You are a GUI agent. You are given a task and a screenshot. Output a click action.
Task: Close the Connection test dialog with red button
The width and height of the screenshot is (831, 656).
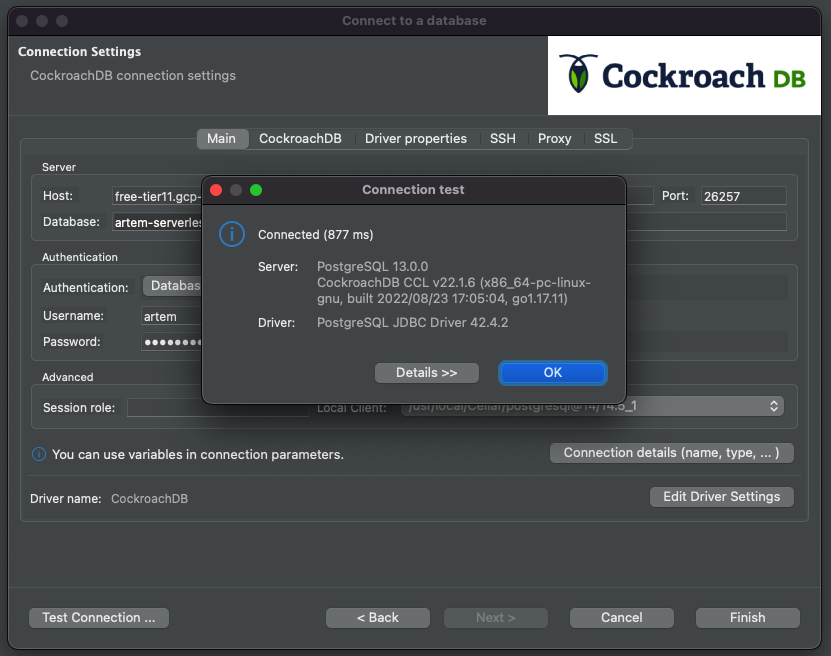(216, 190)
